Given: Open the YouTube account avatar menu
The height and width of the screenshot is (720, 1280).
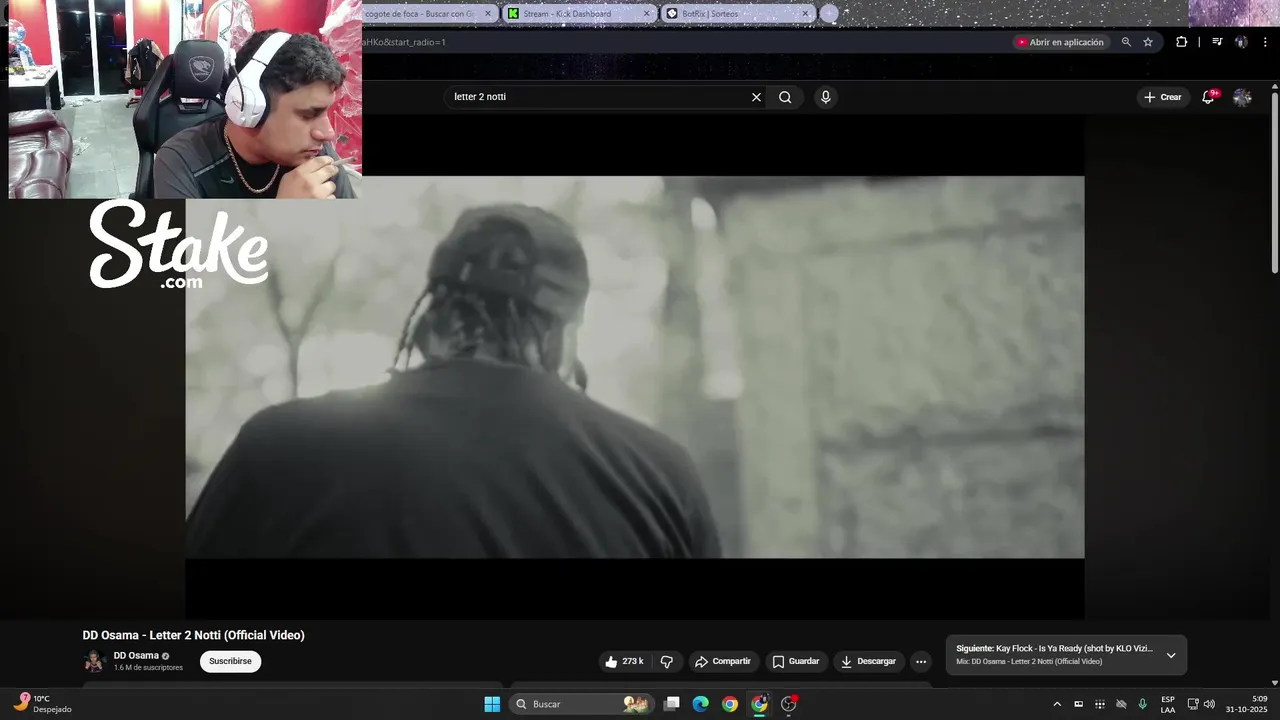Looking at the screenshot, I should pyautogui.click(x=1242, y=97).
